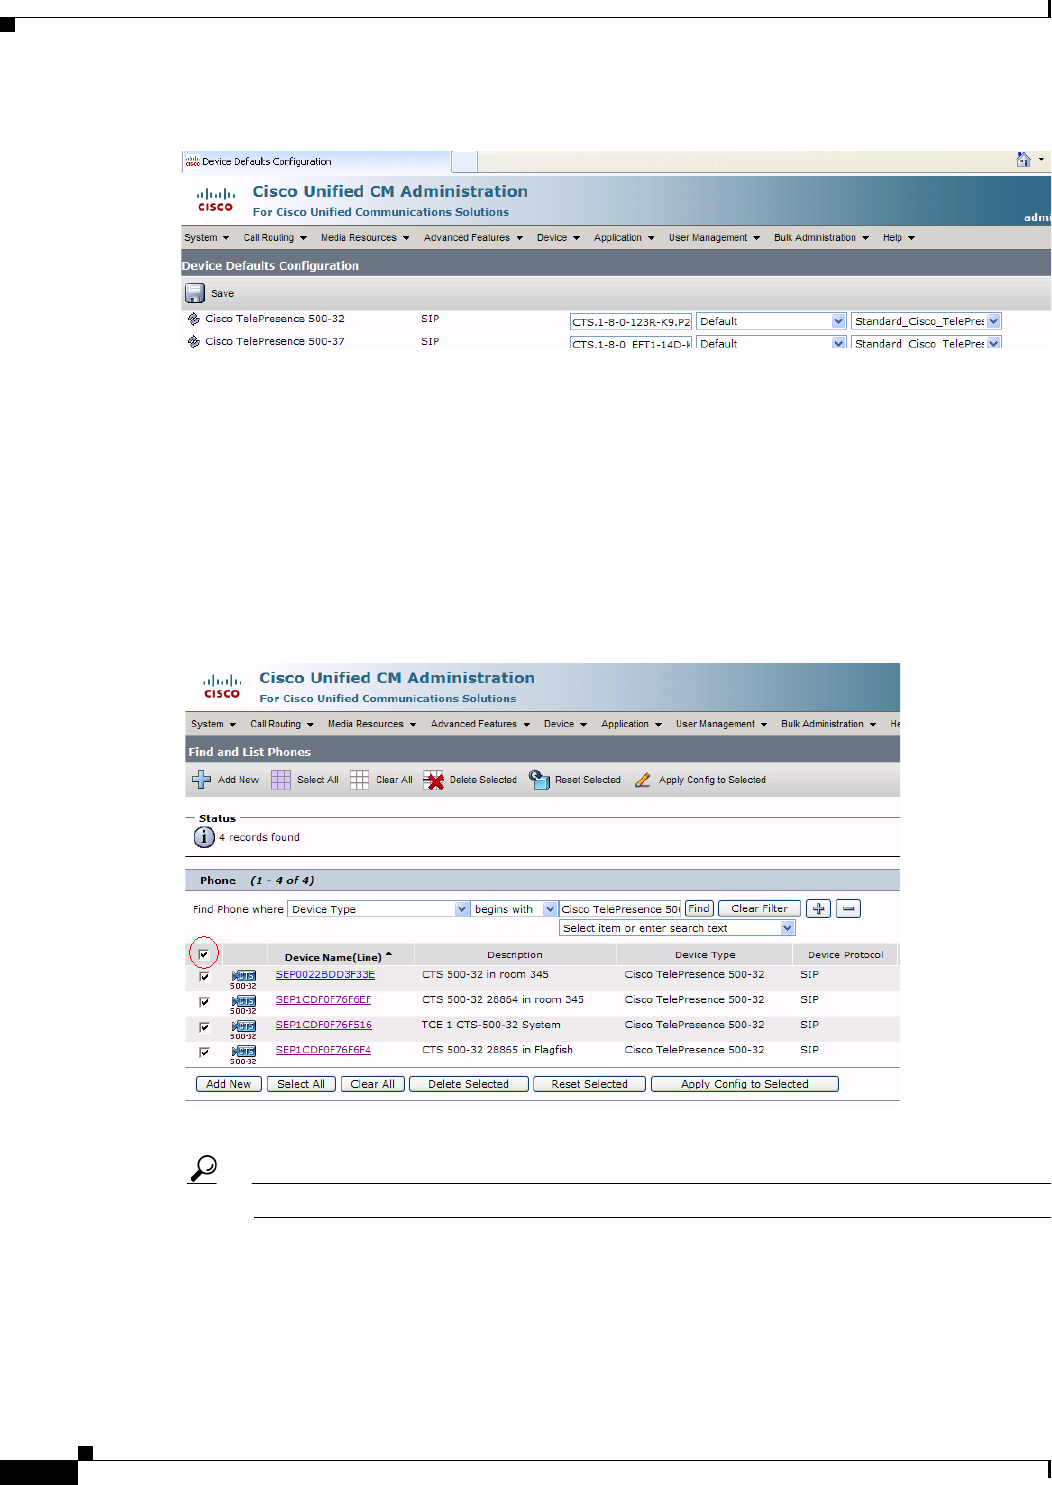Screen dimensions: 1052x1485
Task: Click bottom Reset Selected button
Action: tap(590, 1084)
